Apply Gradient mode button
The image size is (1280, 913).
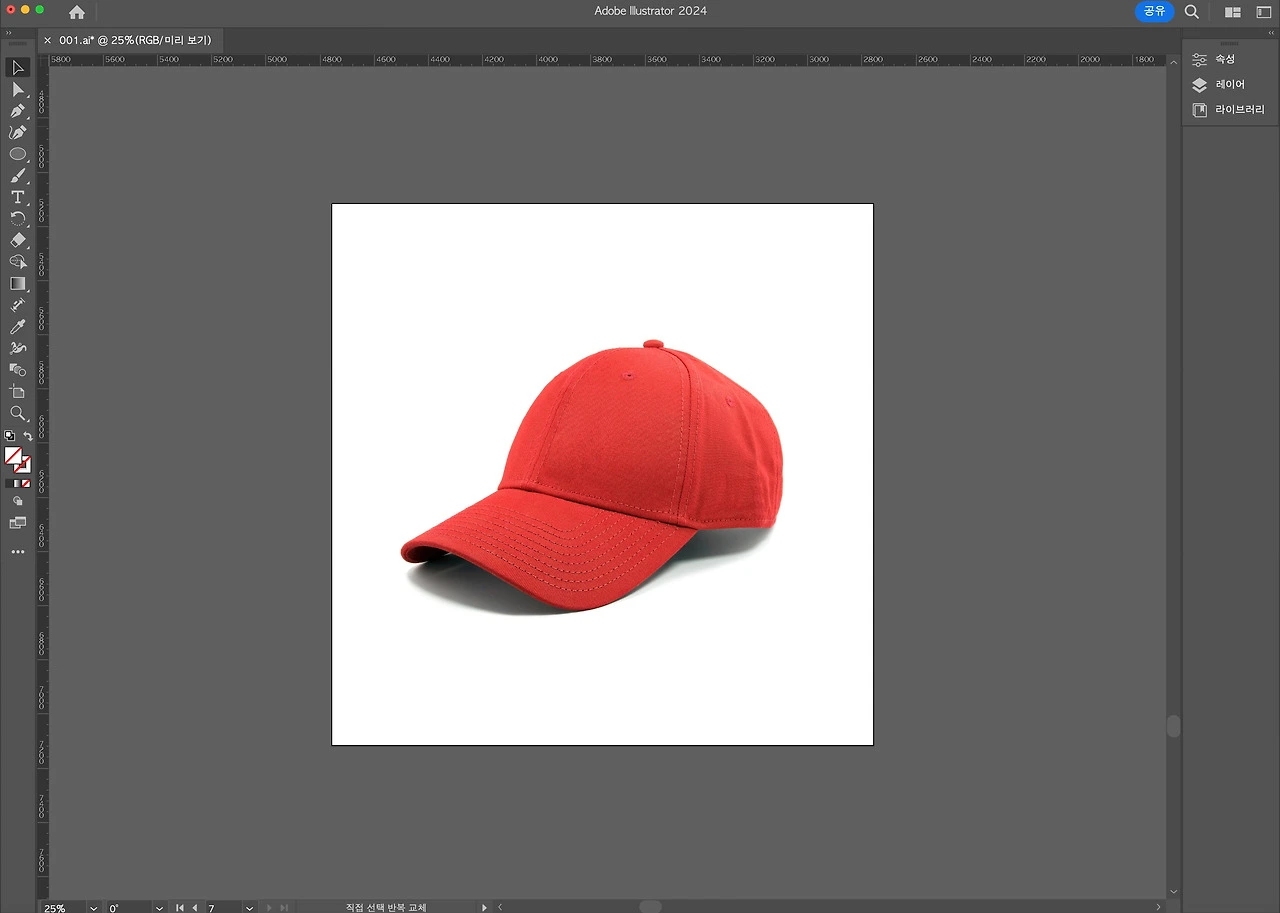point(18,484)
